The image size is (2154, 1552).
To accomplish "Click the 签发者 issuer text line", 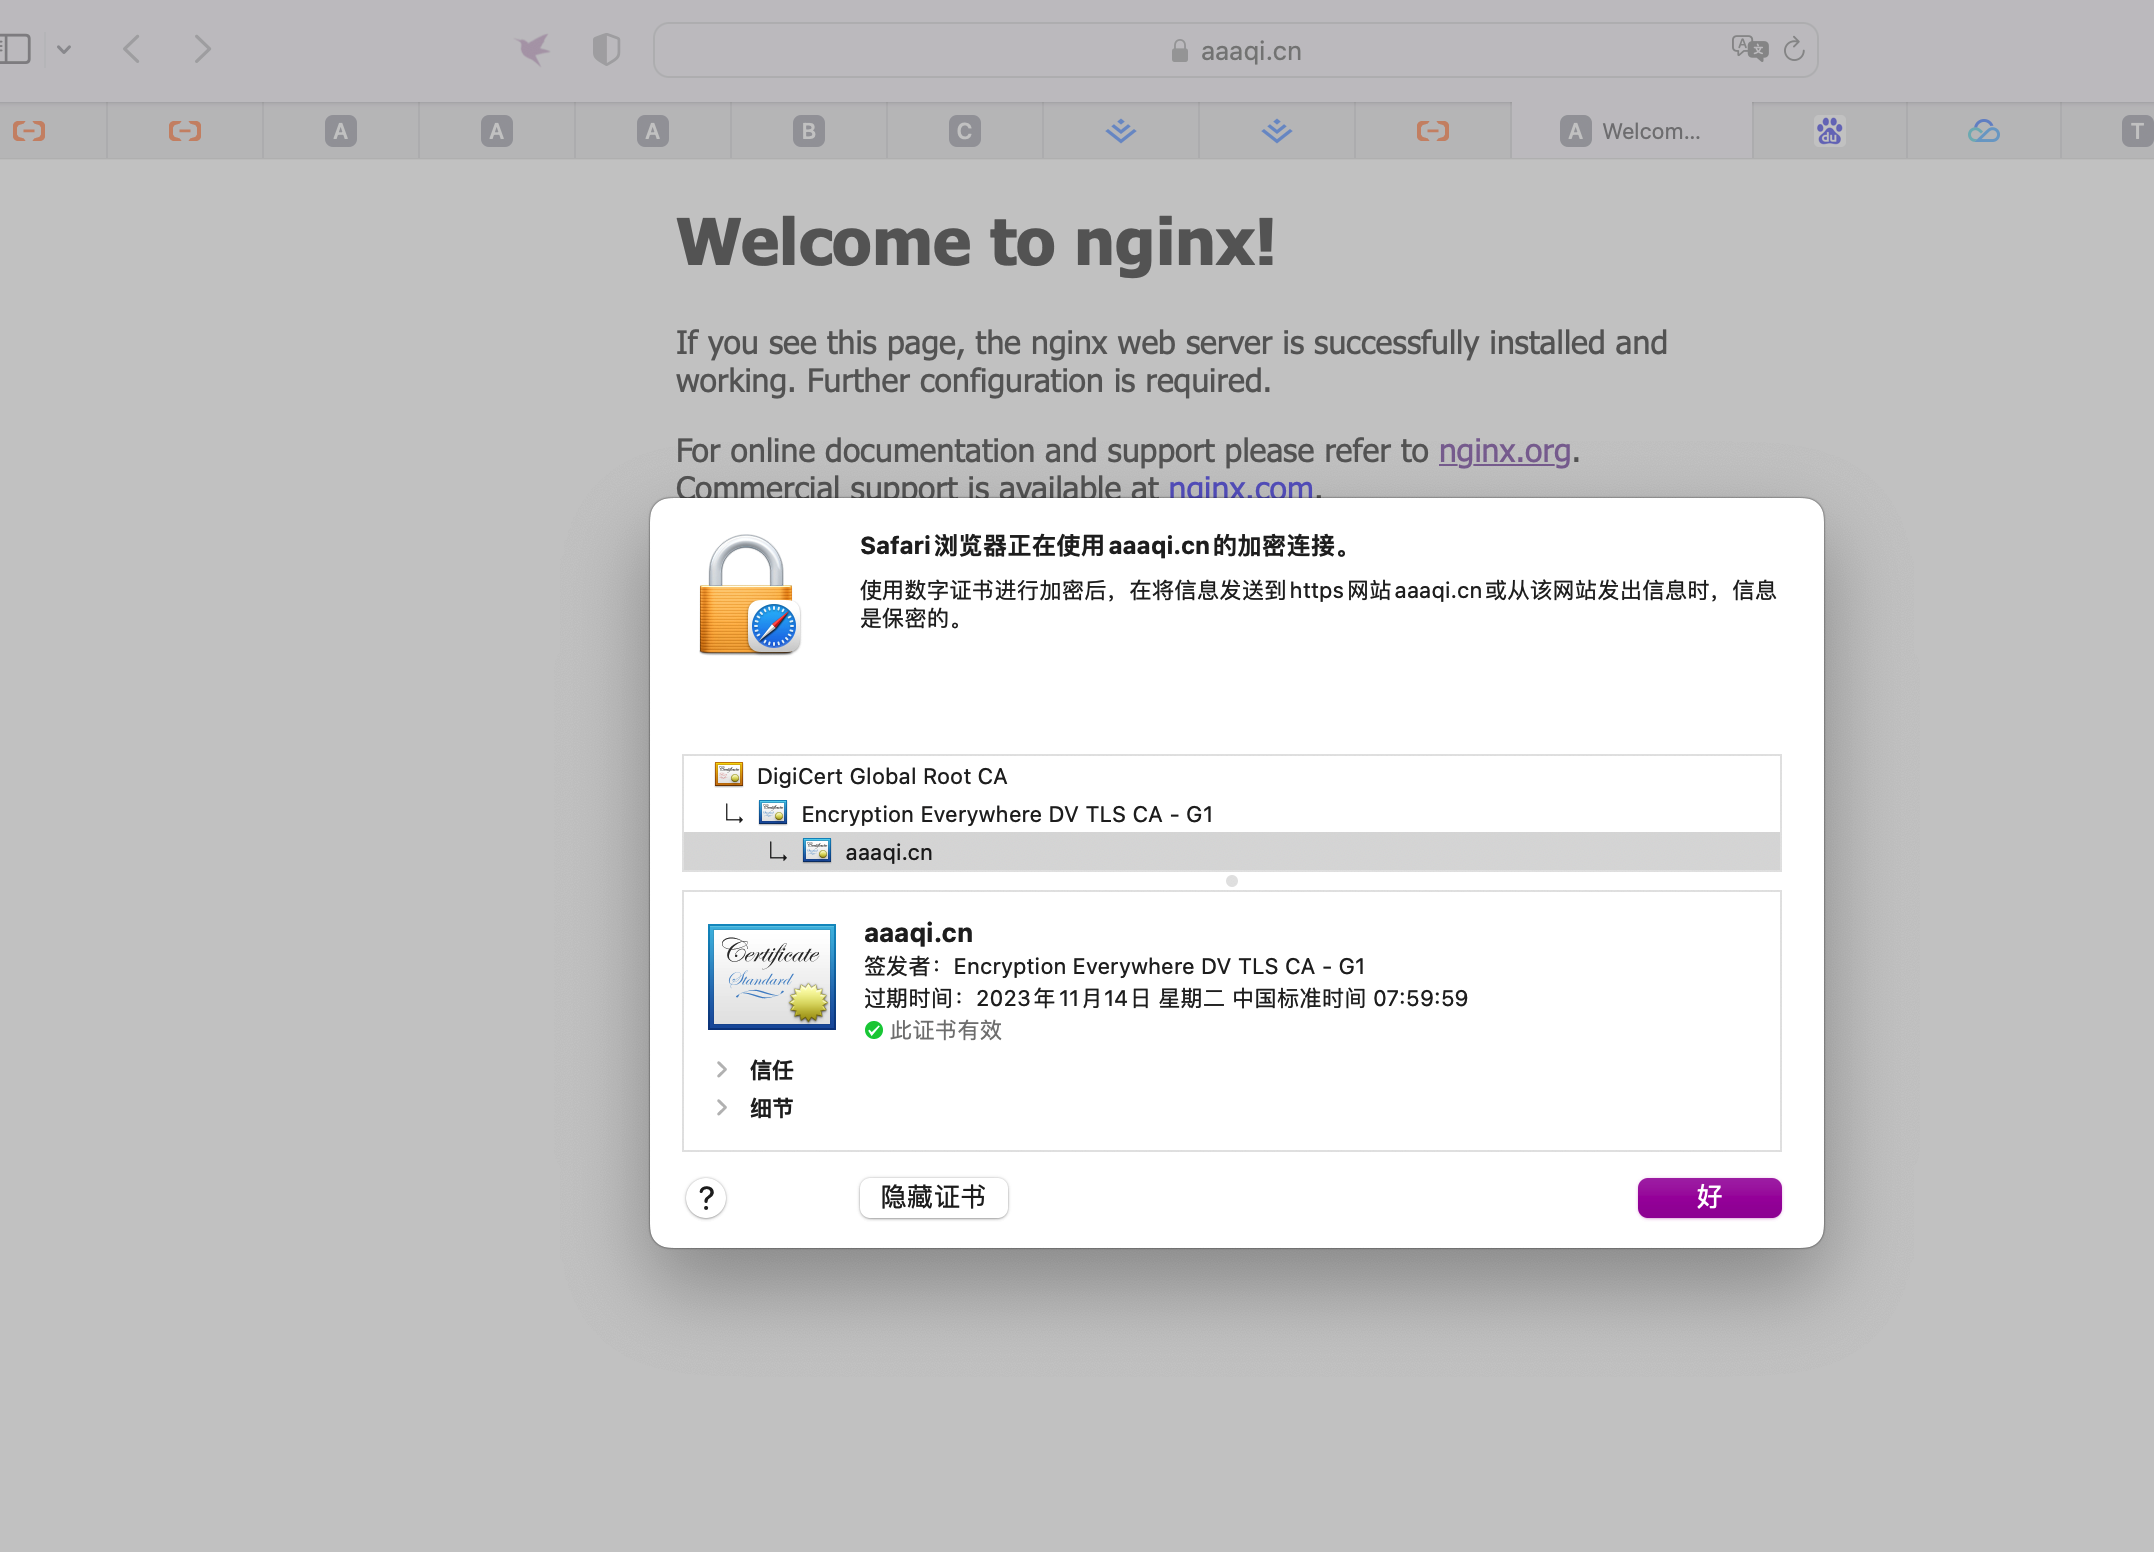I will click(1114, 967).
